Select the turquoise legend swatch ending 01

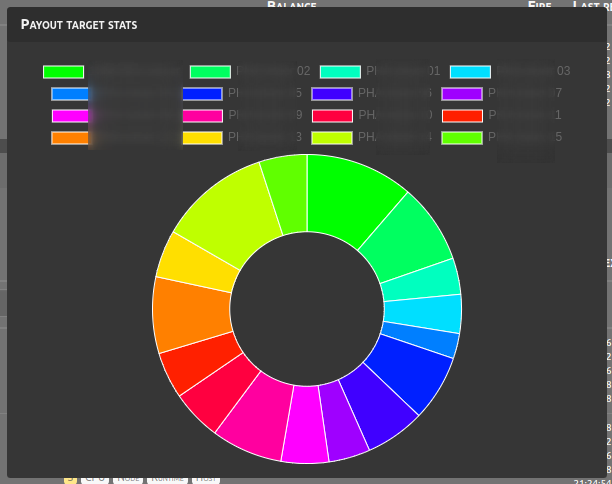click(340, 72)
